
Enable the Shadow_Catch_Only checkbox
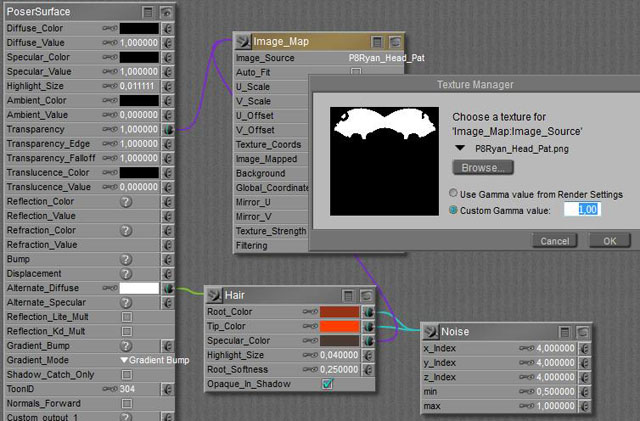[x=127, y=375]
